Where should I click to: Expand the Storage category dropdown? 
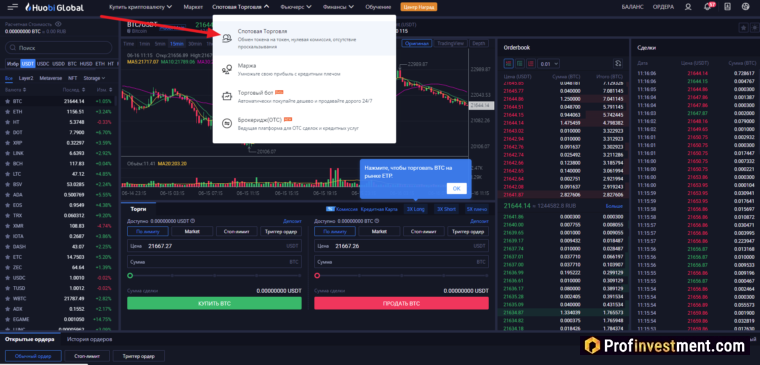coord(94,78)
